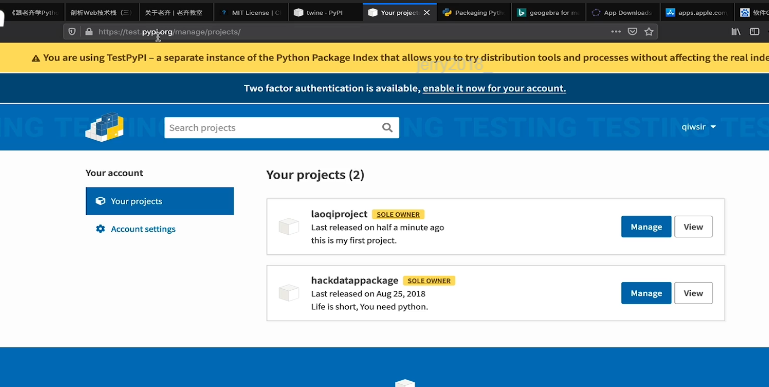
Task: Click the enable it now for your account link
Action: point(494,88)
